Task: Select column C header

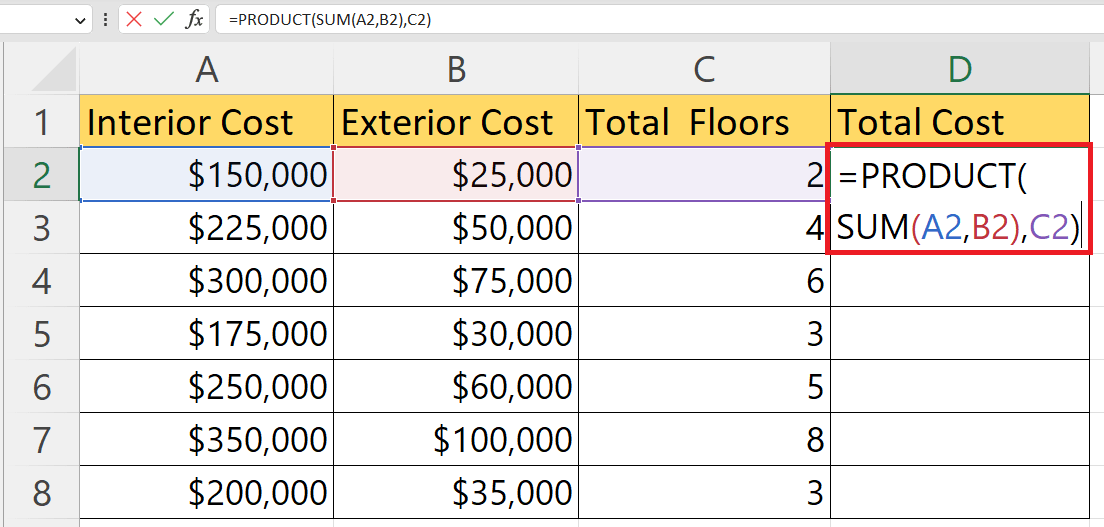Action: 704,69
